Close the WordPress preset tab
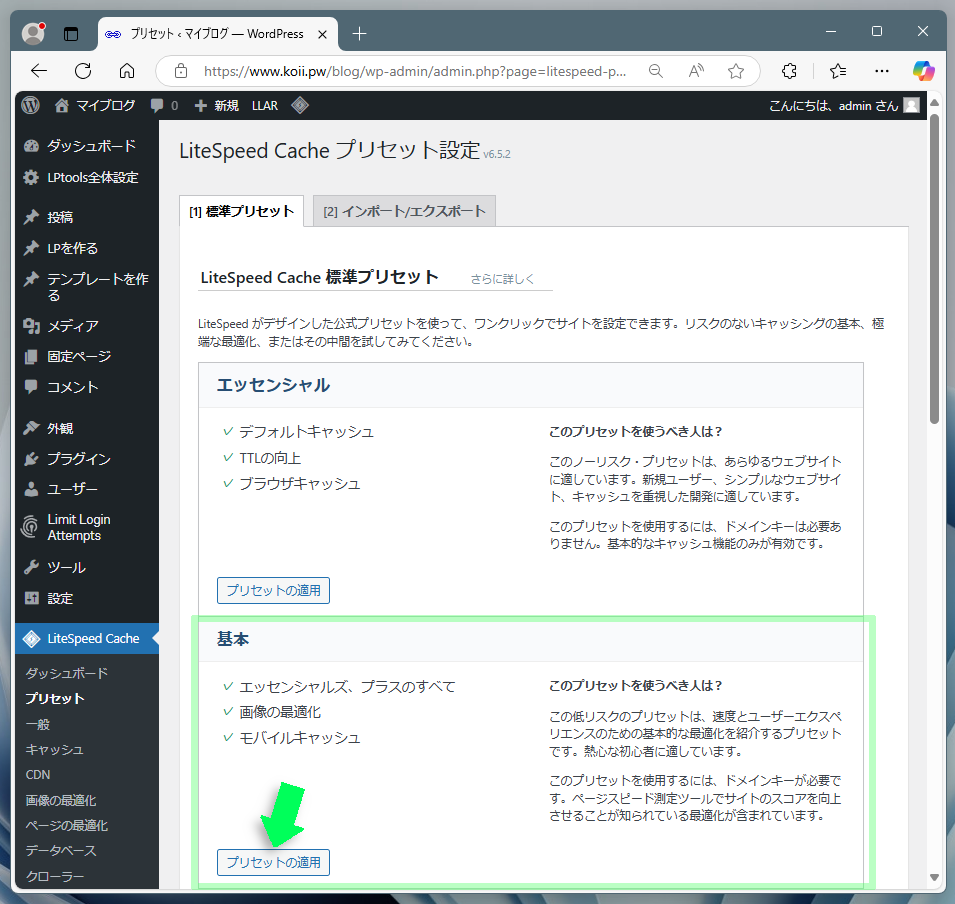Viewport: 955px width, 904px height. tap(322, 34)
